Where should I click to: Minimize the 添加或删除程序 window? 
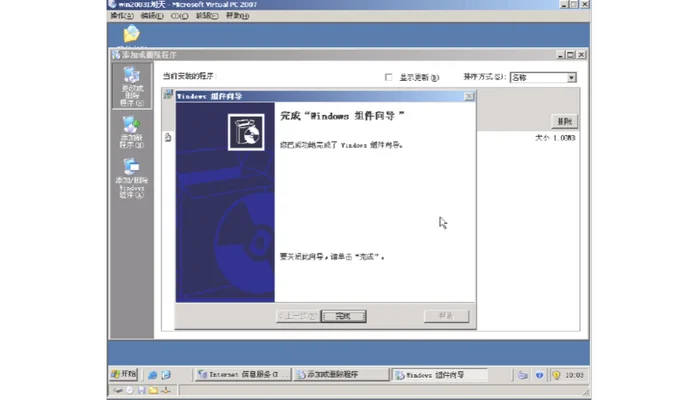coord(560,55)
